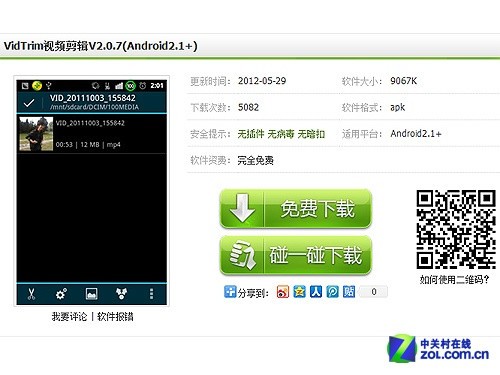Share to QQ Zone star icon
The width and height of the screenshot is (500, 375).
299,292
